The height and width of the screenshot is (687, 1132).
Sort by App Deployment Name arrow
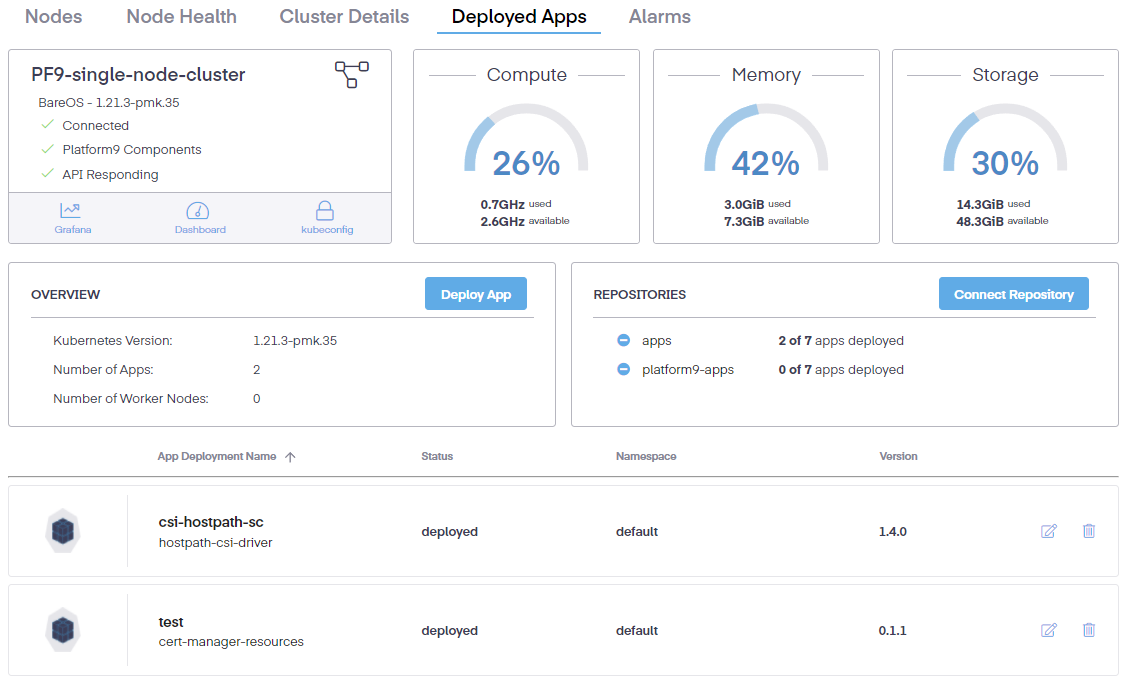290,457
